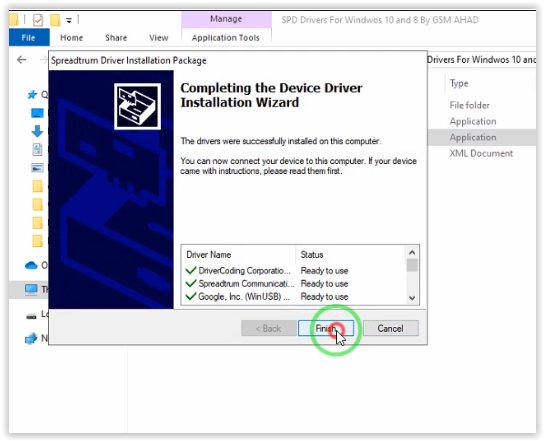Click the last yellow folder in the sidebar
544x441 pixels.
37,241
